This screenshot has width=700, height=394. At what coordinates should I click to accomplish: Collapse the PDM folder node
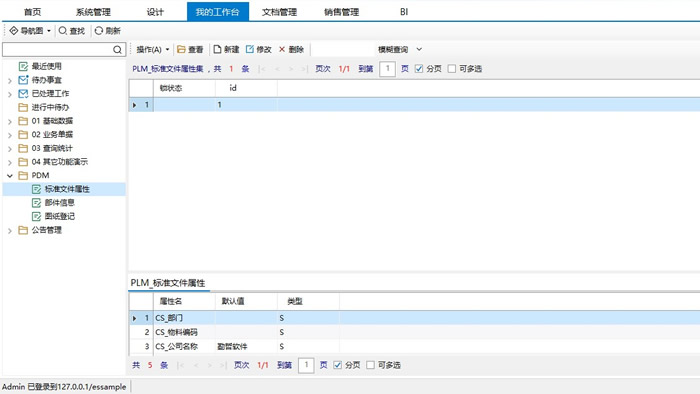coord(10,176)
